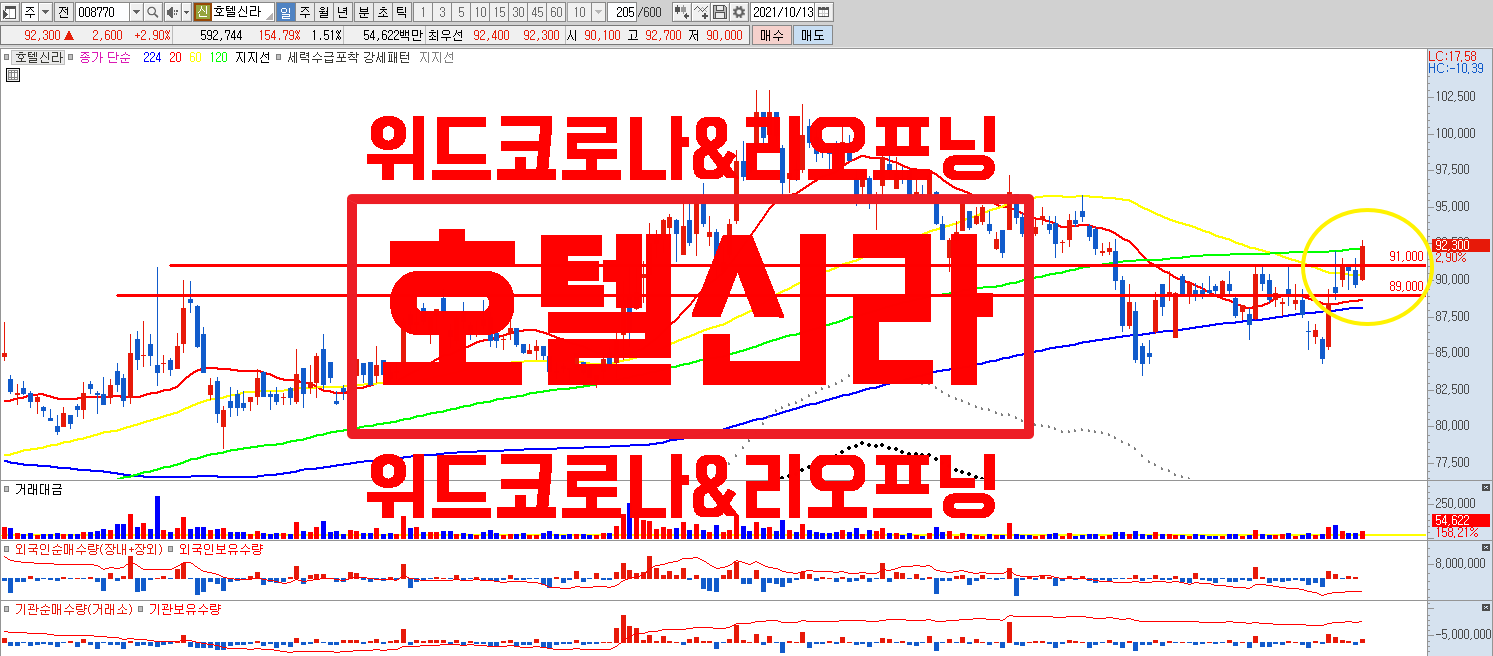
Task: Click the yellow 60 moving average value
Action: pos(195,57)
